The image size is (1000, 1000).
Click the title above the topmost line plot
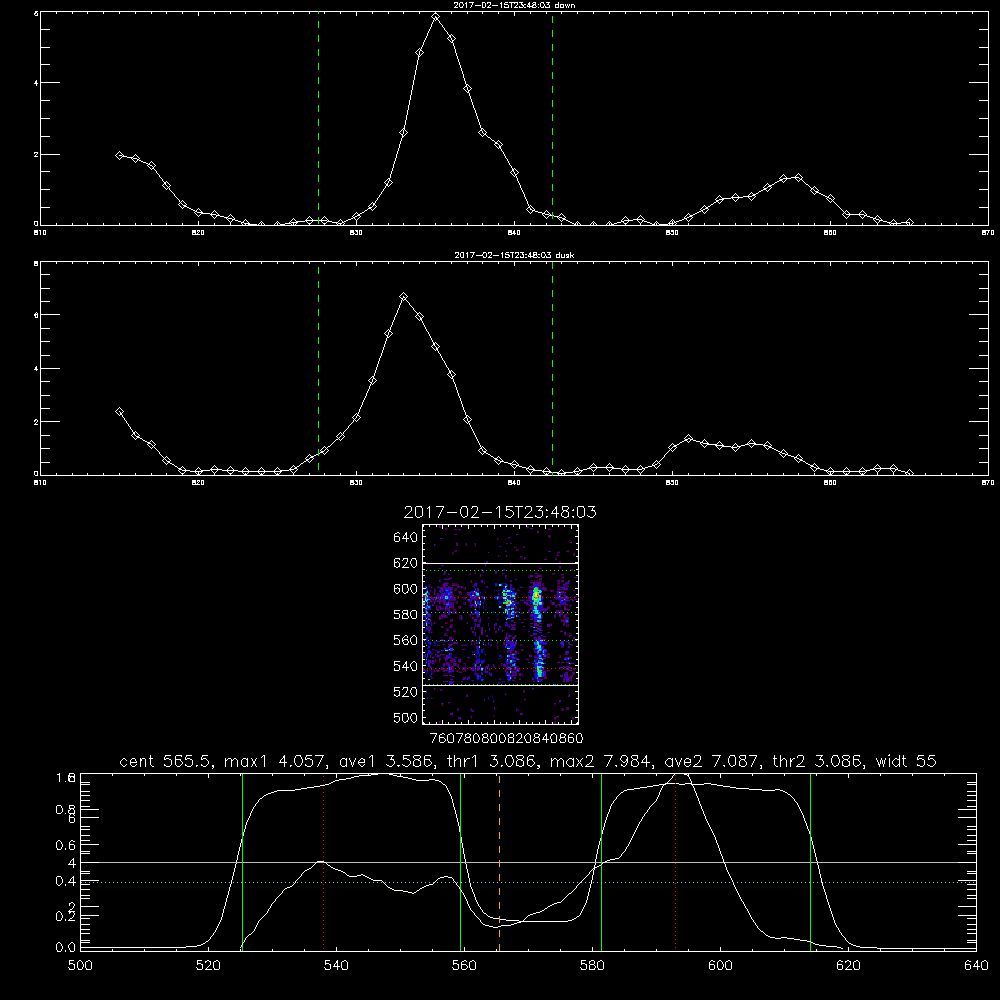pyautogui.click(x=514, y=5)
